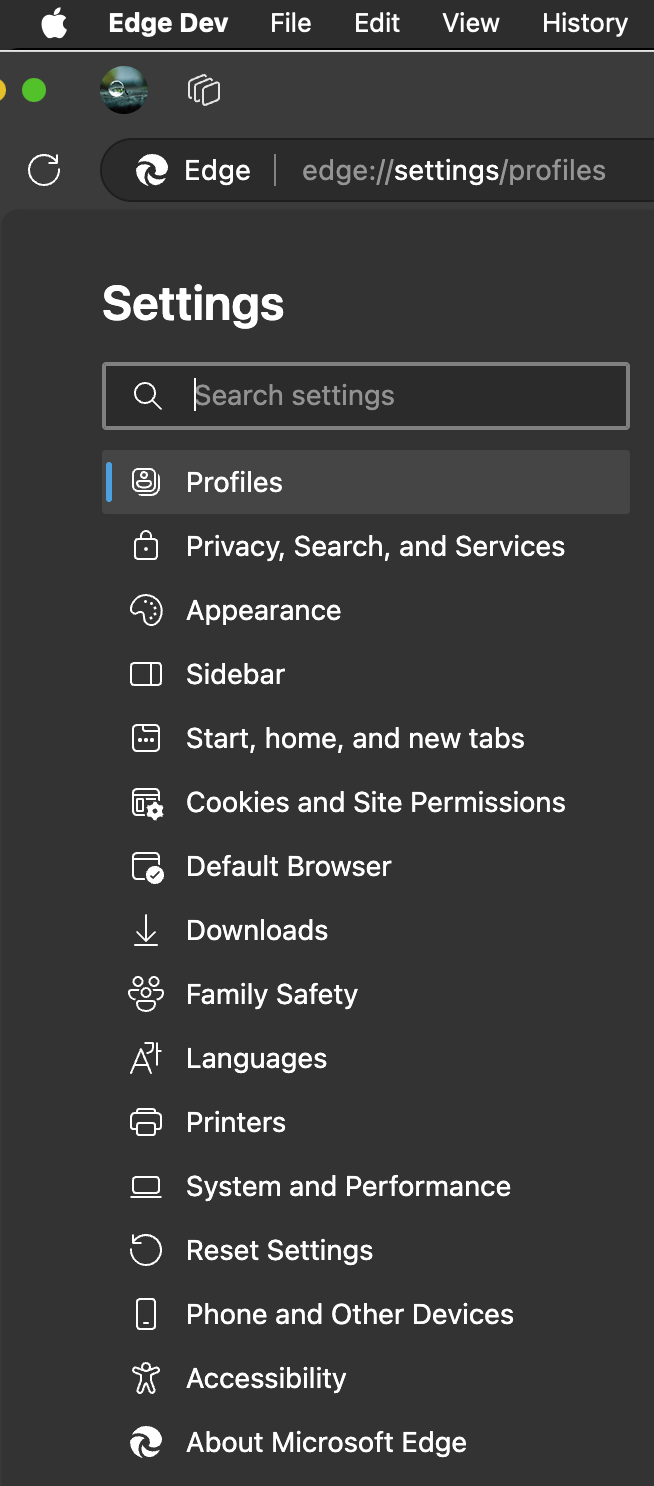Go to Cookies and Site Permissions
The width and height of the screenshot is (654, 1486).
(375, 802)
